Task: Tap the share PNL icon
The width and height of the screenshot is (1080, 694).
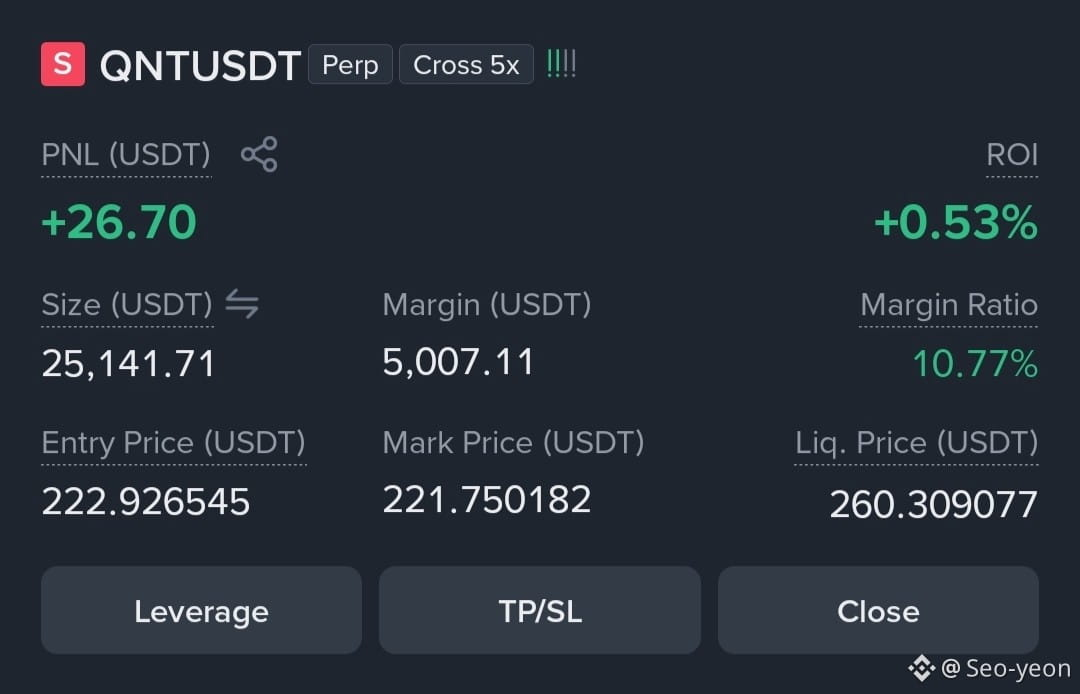Action: coord(259,154)
